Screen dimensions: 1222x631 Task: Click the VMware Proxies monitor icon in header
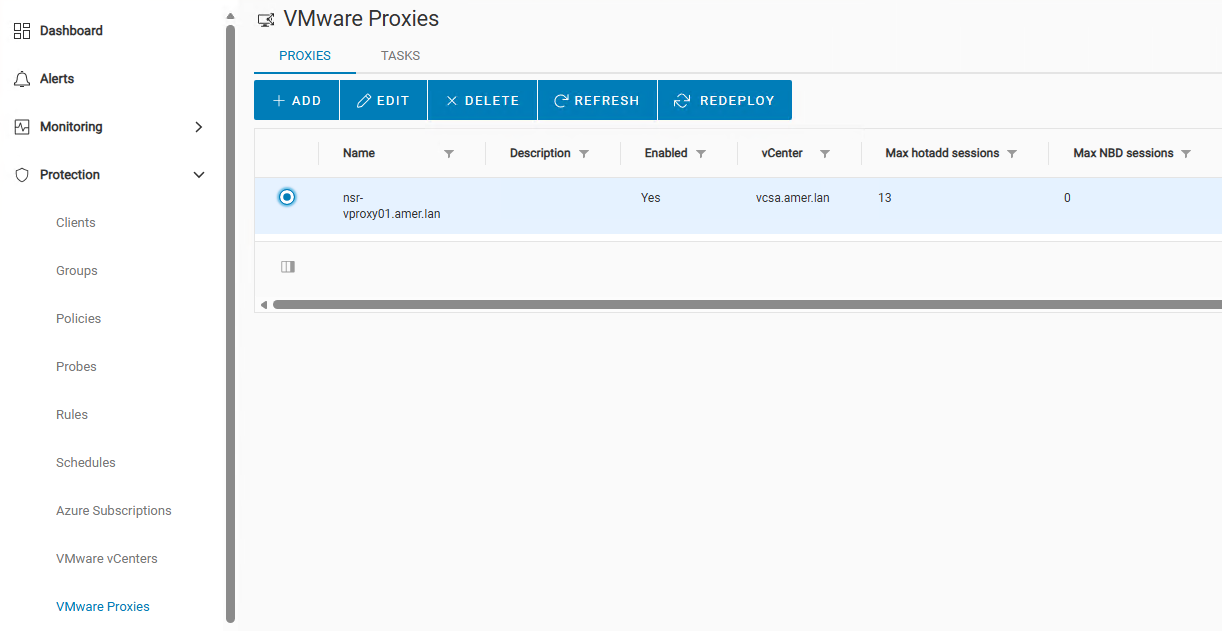point(266,18)
